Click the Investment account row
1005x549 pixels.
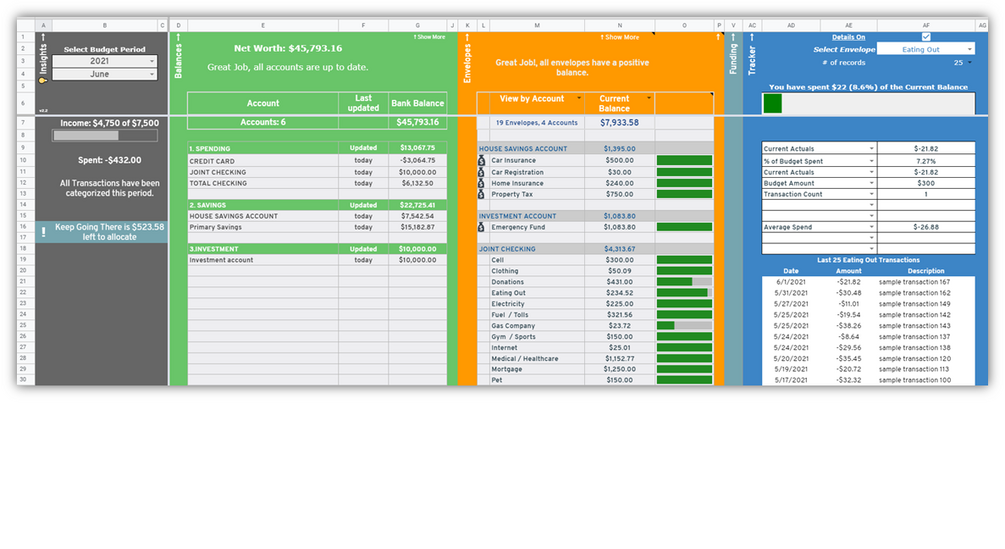pos(317,260)
